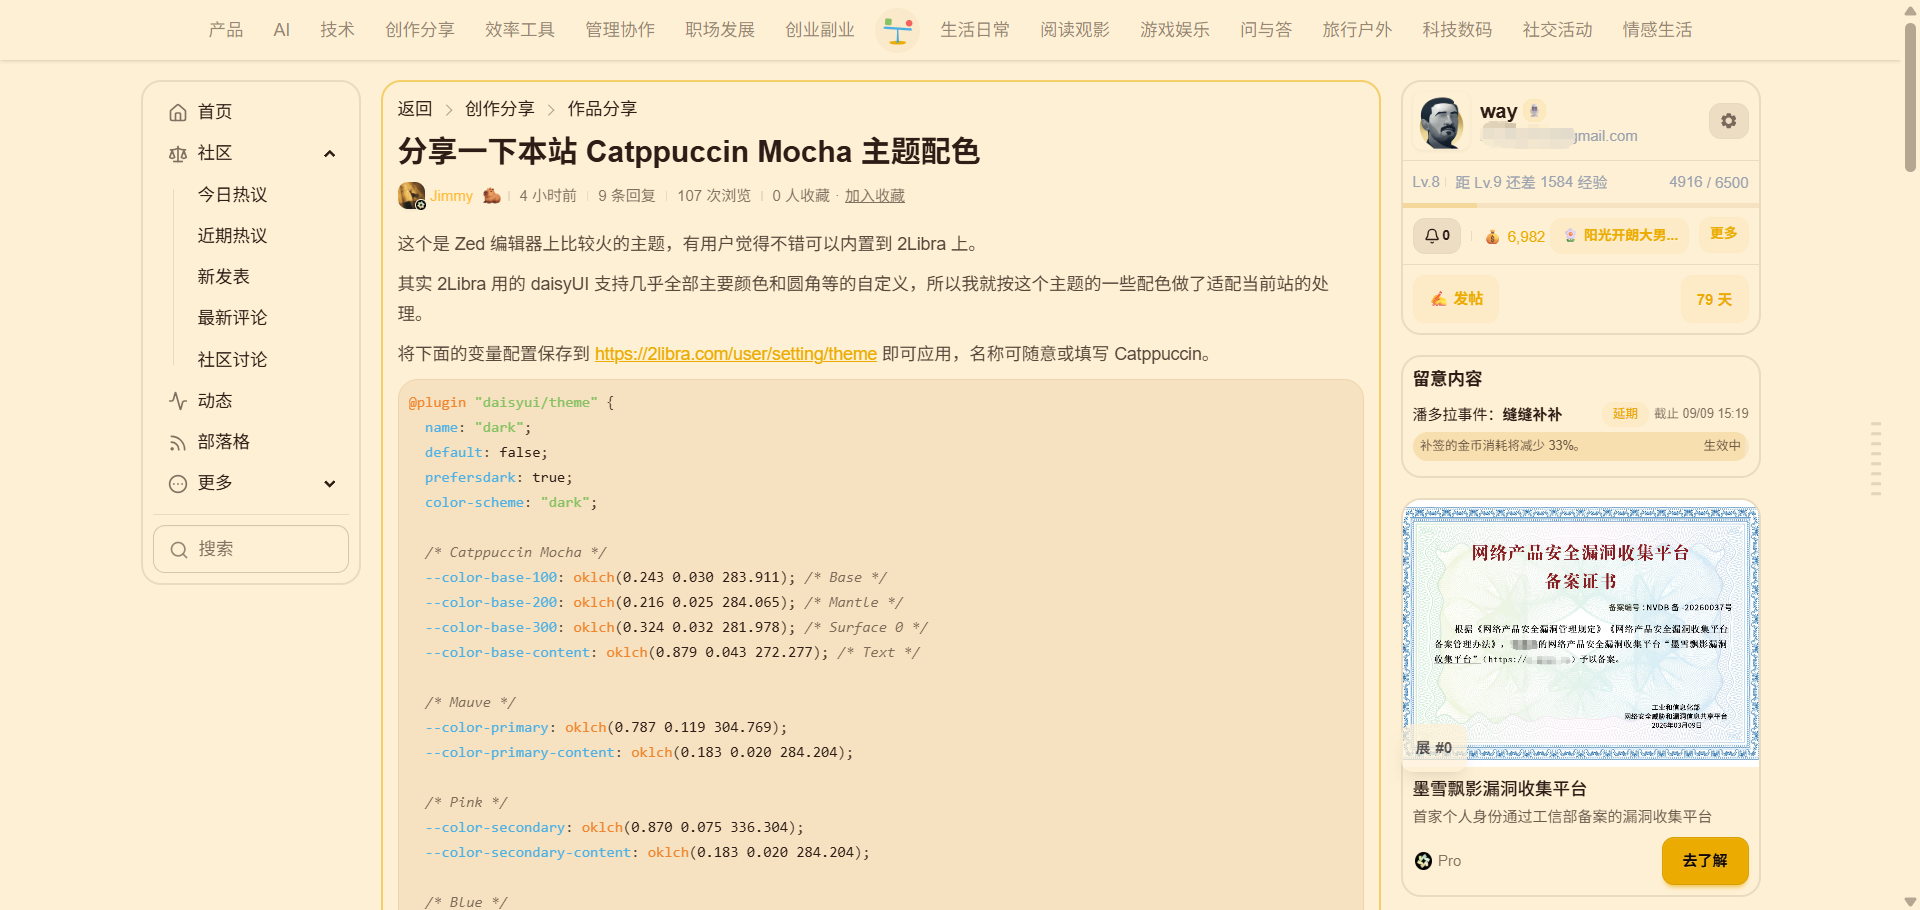The width and height of the screenshot is (1920, 910).
Task: Click the 2Libra site logo in top navigation
Action: pos(897,30)
